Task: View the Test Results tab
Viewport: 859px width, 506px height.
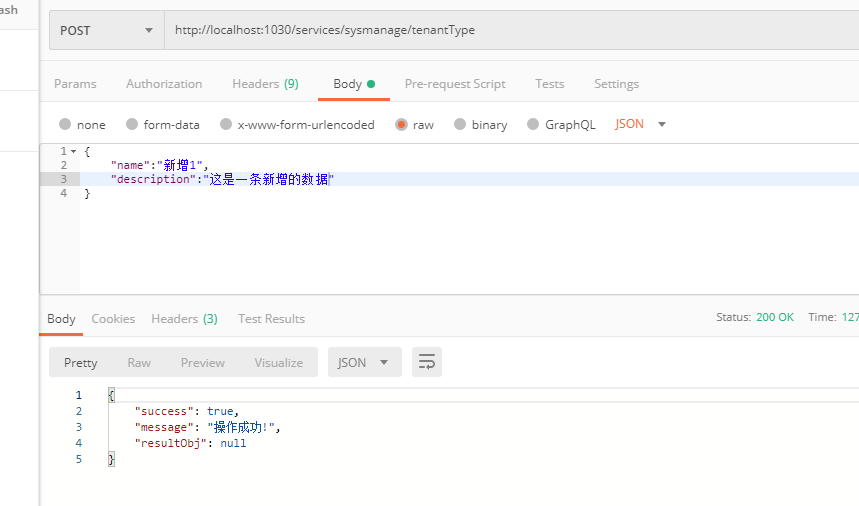Action: (271, 318)
